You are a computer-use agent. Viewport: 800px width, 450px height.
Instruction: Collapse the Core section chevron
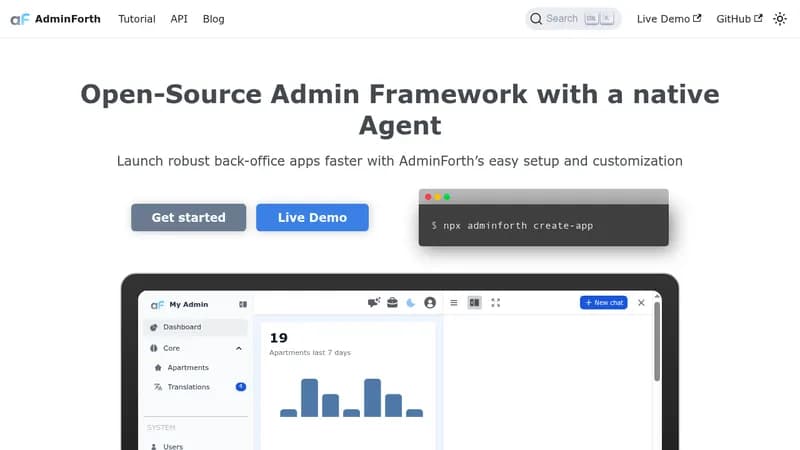(239, 348)
